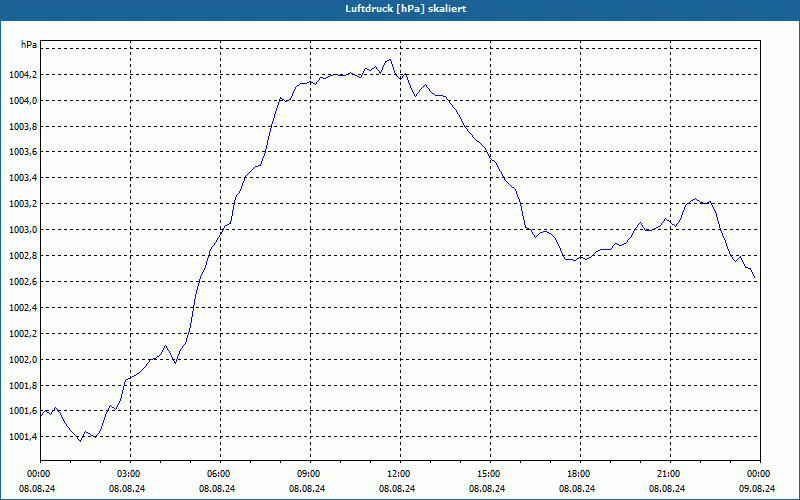Select the y-axis value "1003,0"
The height and width of the screenshot is (500, 800).
[23, 230]
